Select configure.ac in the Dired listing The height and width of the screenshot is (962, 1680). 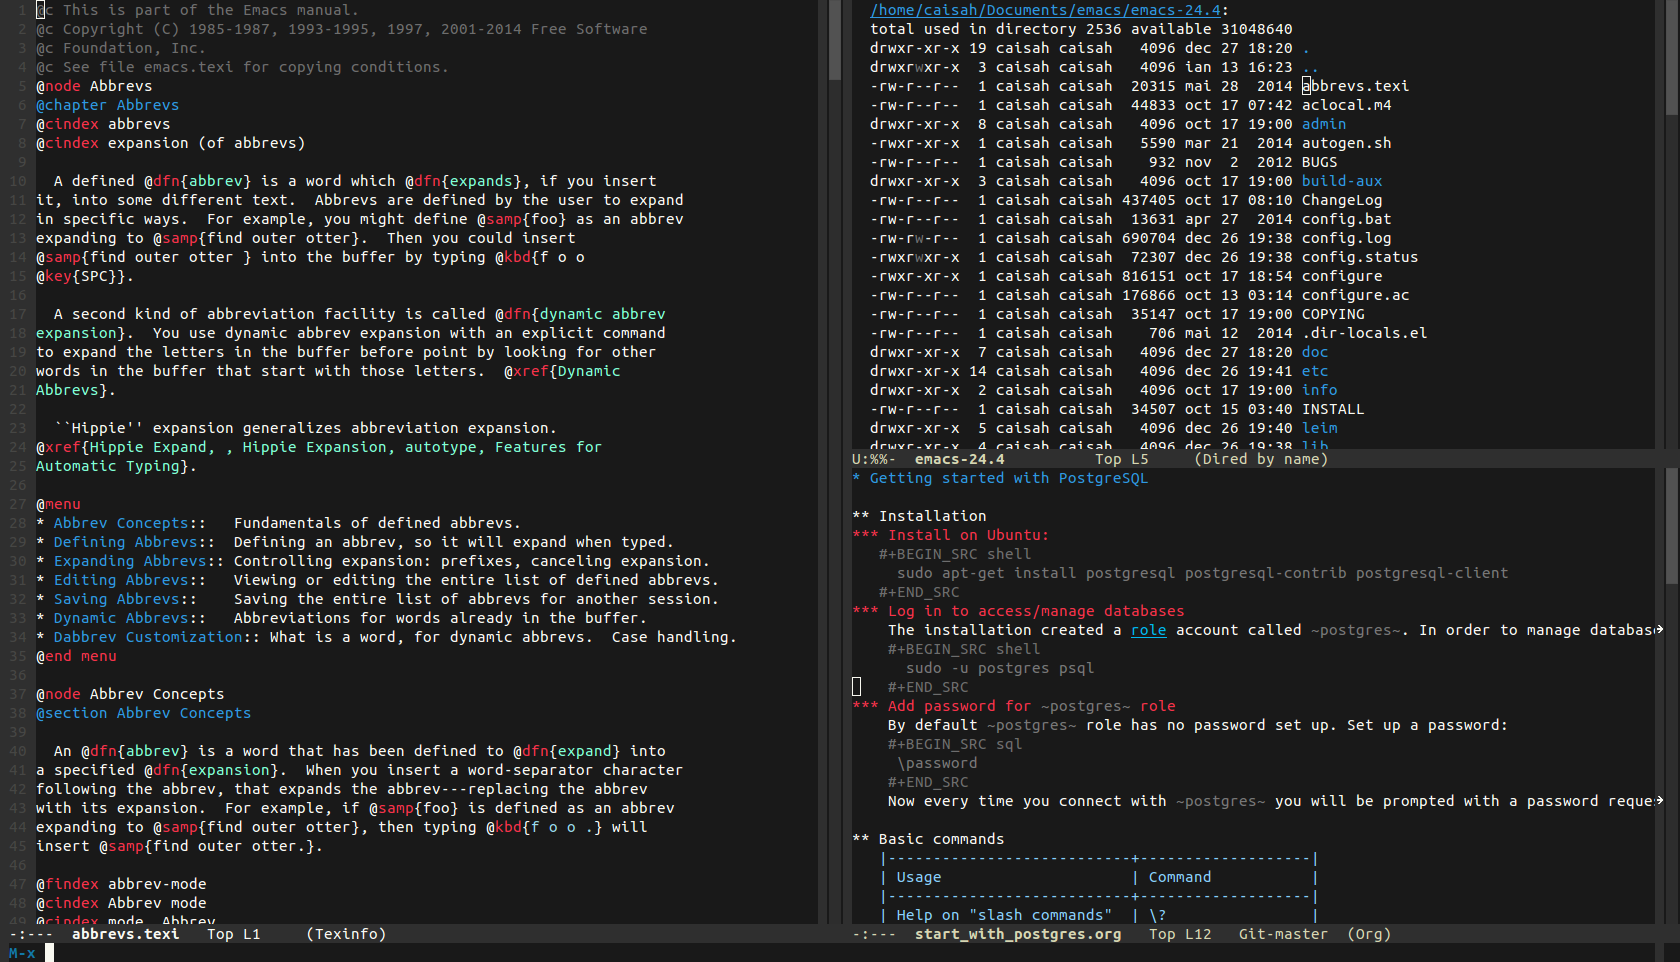tap(1355, 295)
